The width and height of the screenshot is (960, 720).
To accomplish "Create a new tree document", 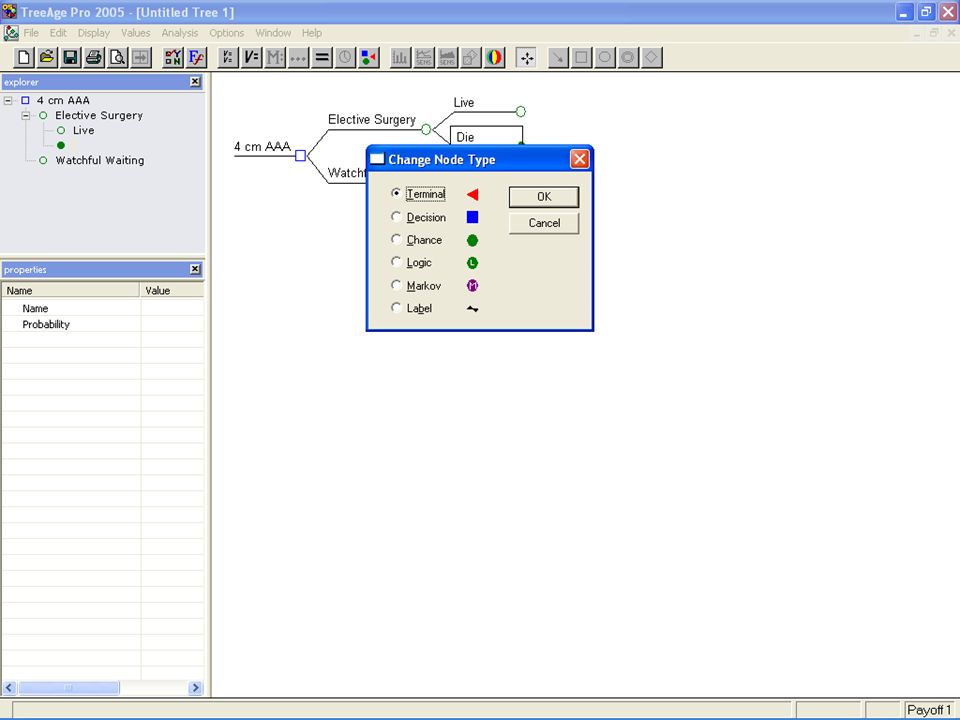I will pos(24,58).
